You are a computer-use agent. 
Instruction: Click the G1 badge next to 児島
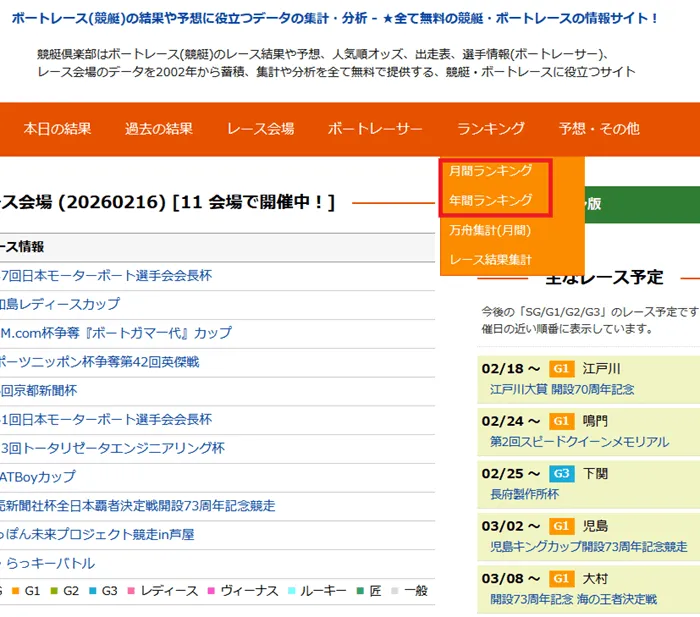[x=561, y=525]
